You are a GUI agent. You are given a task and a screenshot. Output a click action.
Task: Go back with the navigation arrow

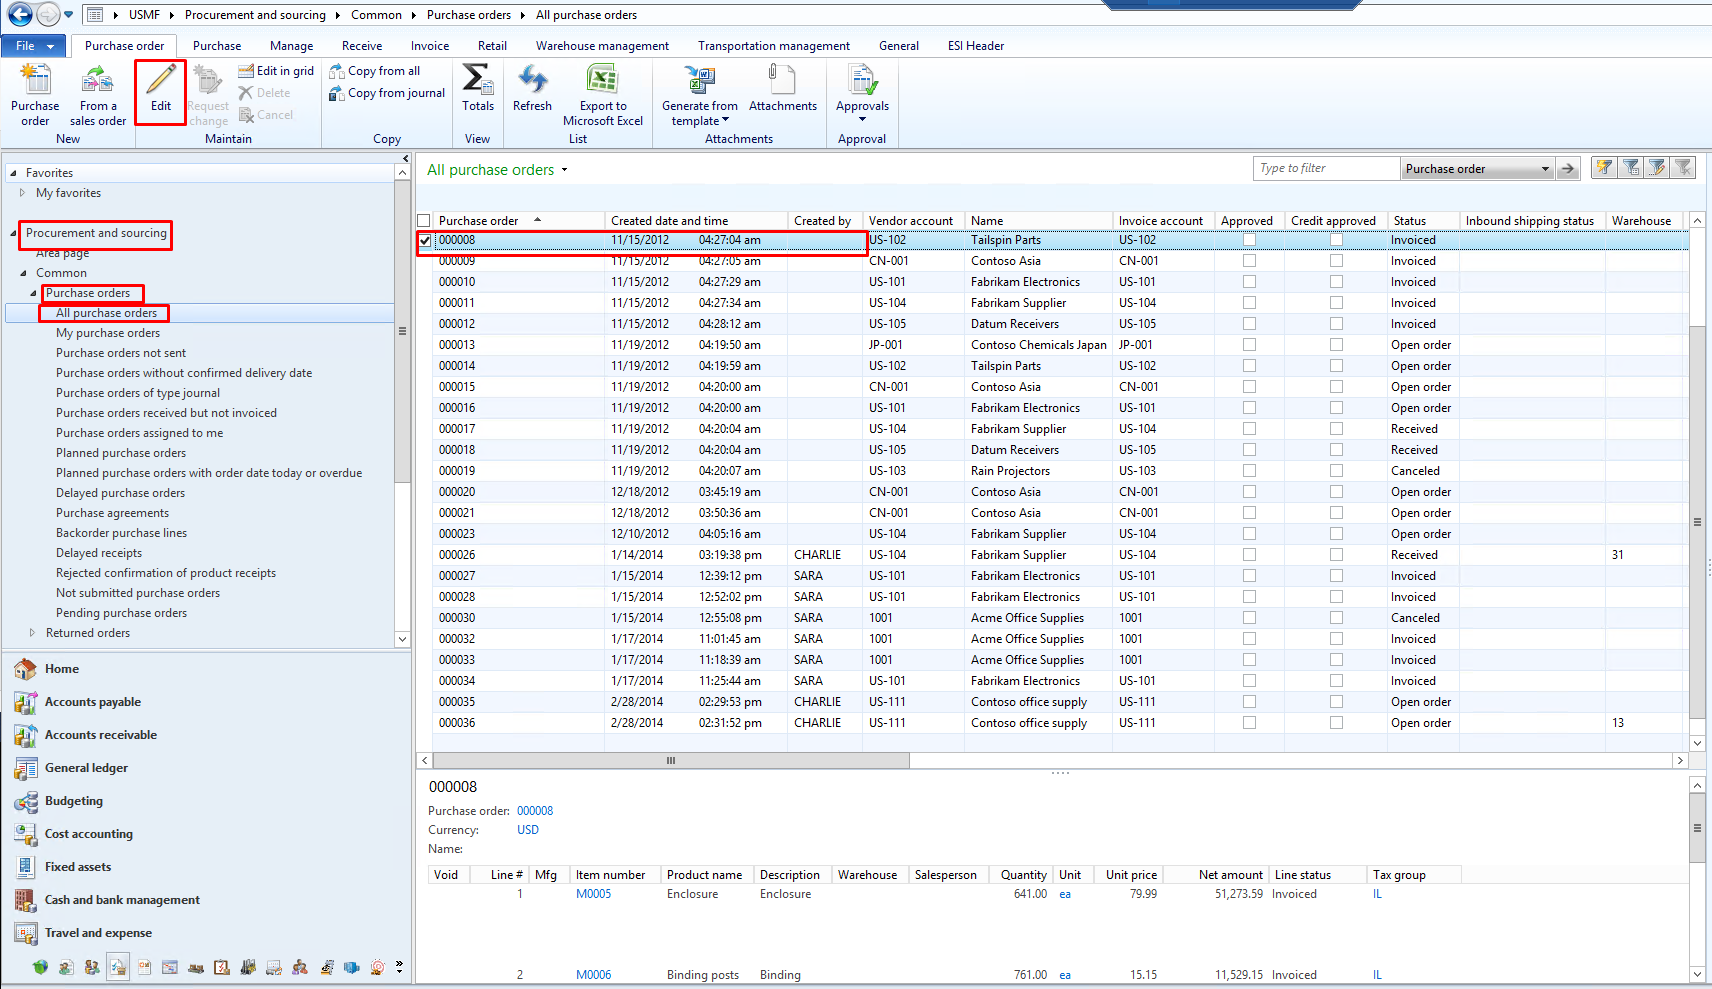pos(19,14)
